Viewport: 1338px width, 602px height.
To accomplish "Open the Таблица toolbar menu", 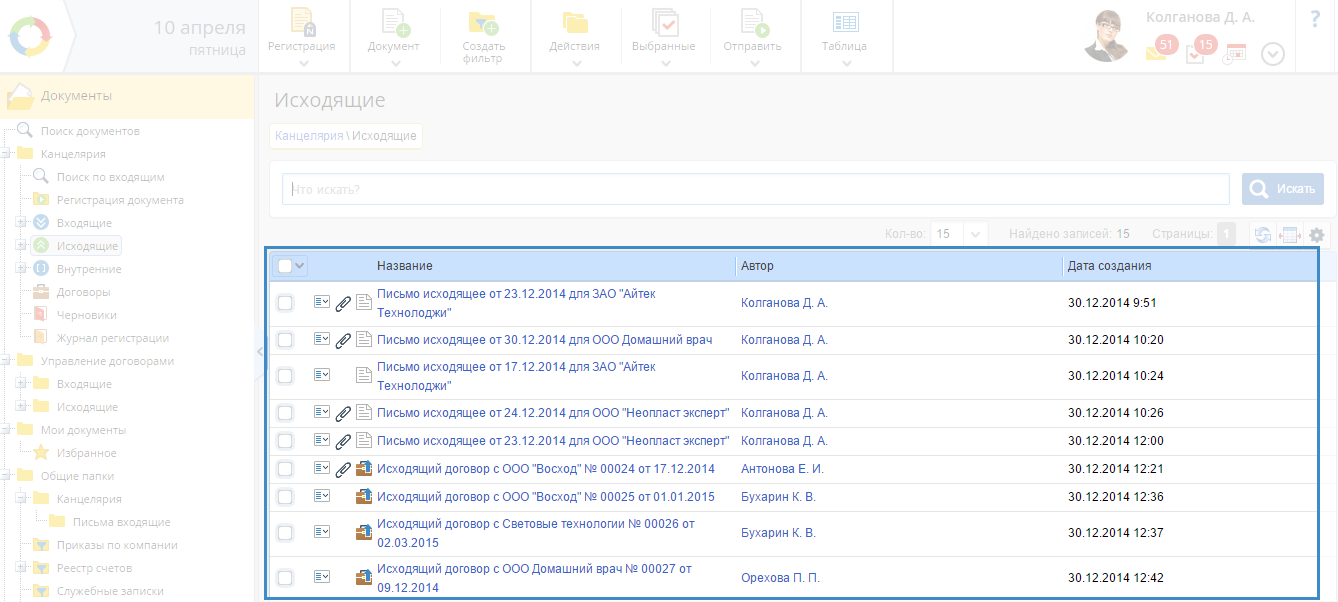I will coord(846,36).
